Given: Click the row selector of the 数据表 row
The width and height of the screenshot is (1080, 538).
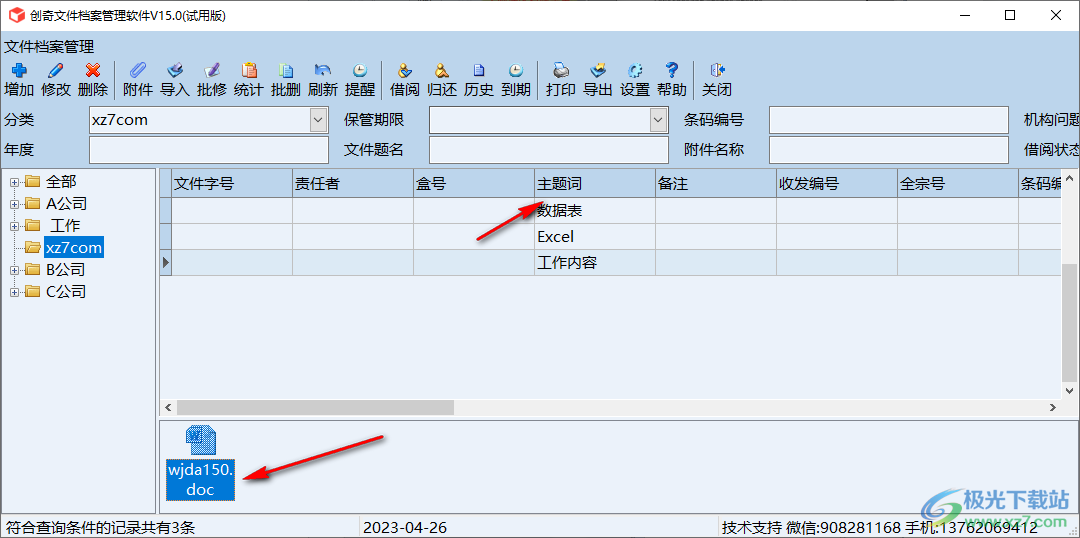Looking at the screenshot, I should pos(165,211).
